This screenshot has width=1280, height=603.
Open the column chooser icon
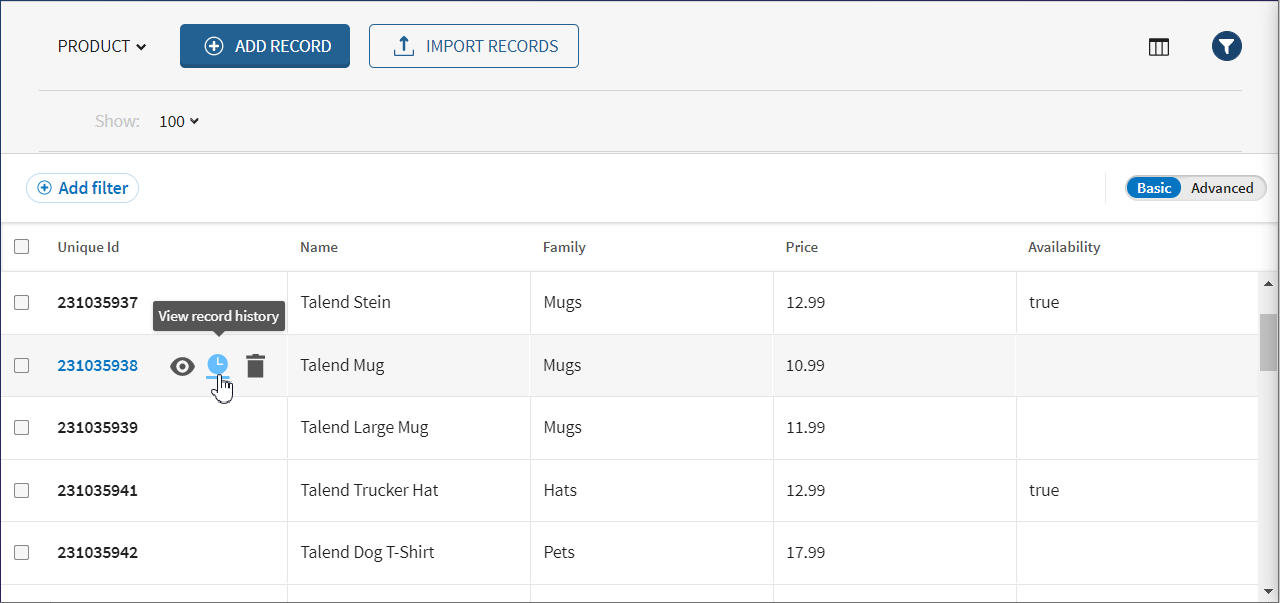[x=1159, y=47]
